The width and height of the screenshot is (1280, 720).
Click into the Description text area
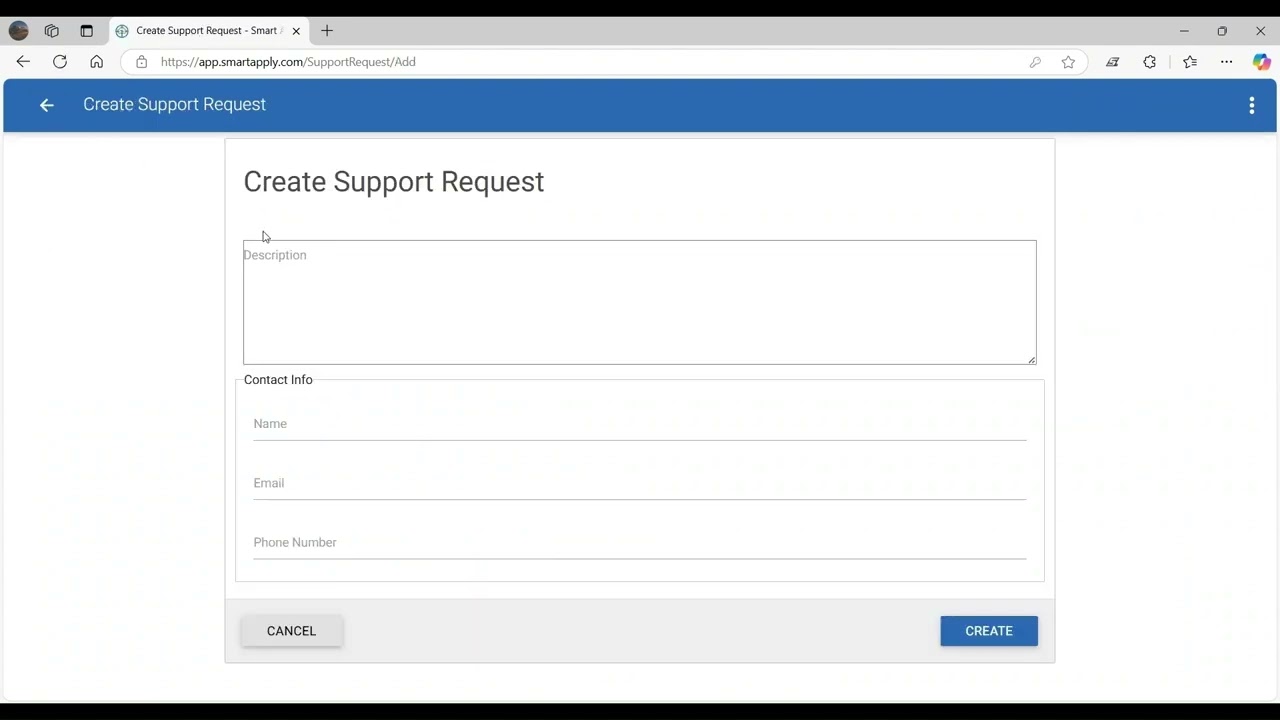click(640, 302)
